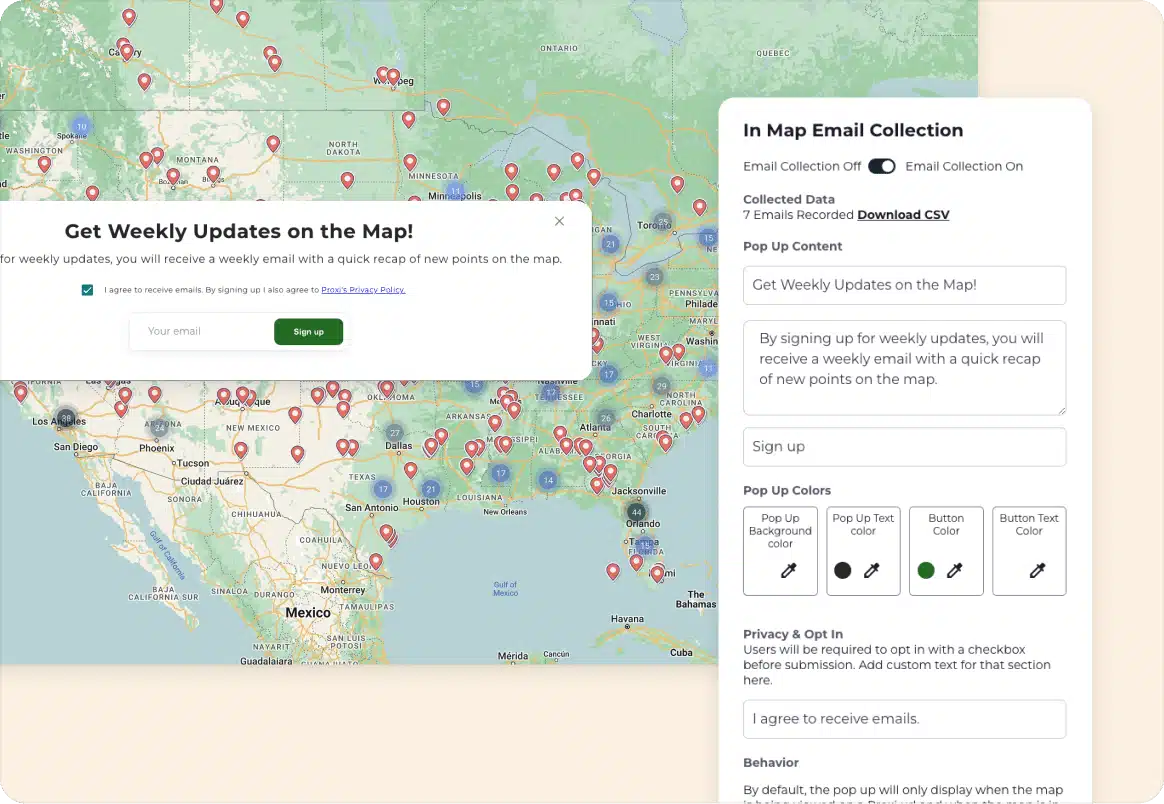Click the 'Mexico' map label

(308, 612)
